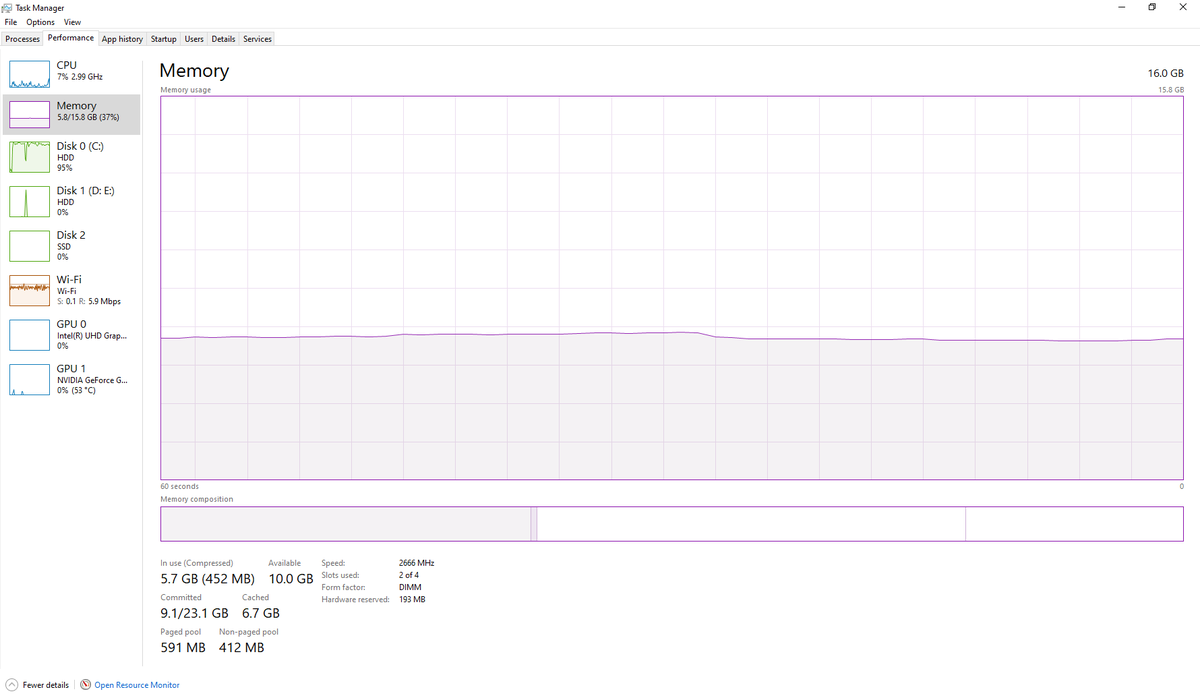Image resolution: width=1200 pixels, height=700 pixels.
Task: Open the Options menu
Action: [x=41, y=22]
